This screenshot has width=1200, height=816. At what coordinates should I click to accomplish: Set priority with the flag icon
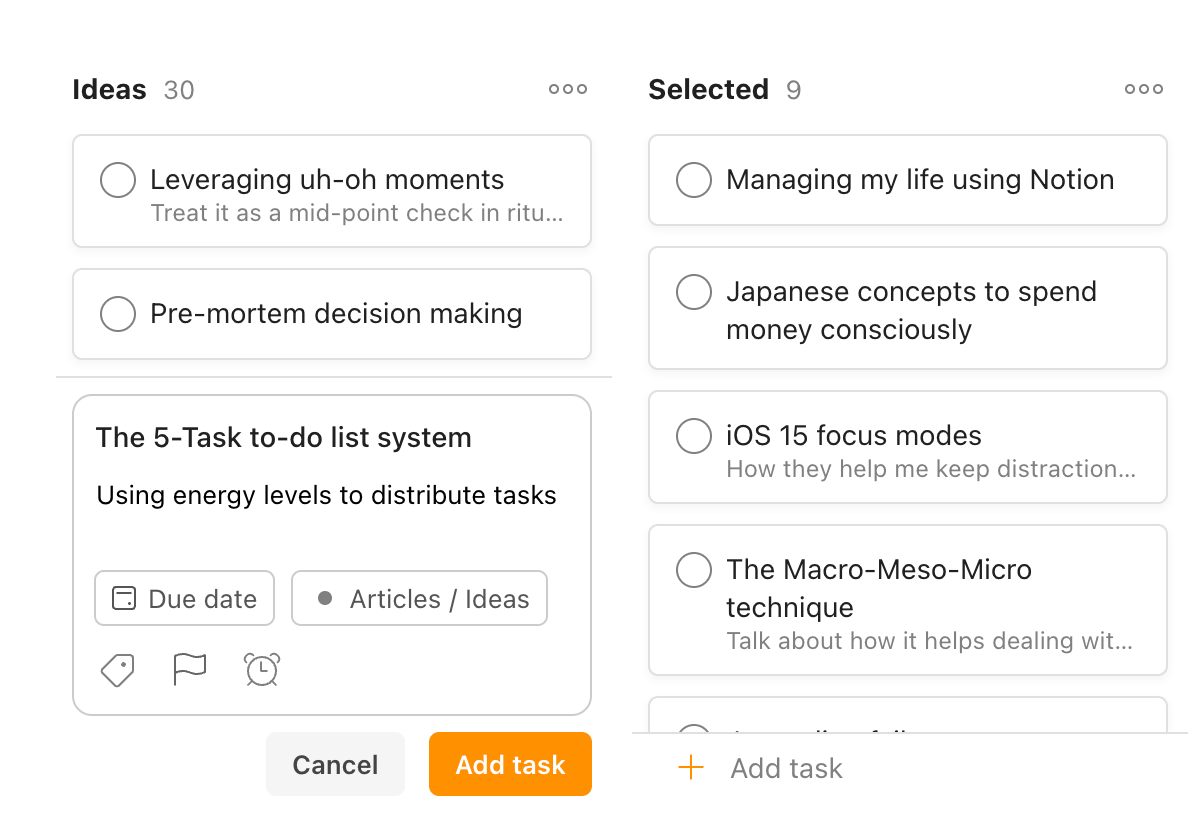pos(190,669)
